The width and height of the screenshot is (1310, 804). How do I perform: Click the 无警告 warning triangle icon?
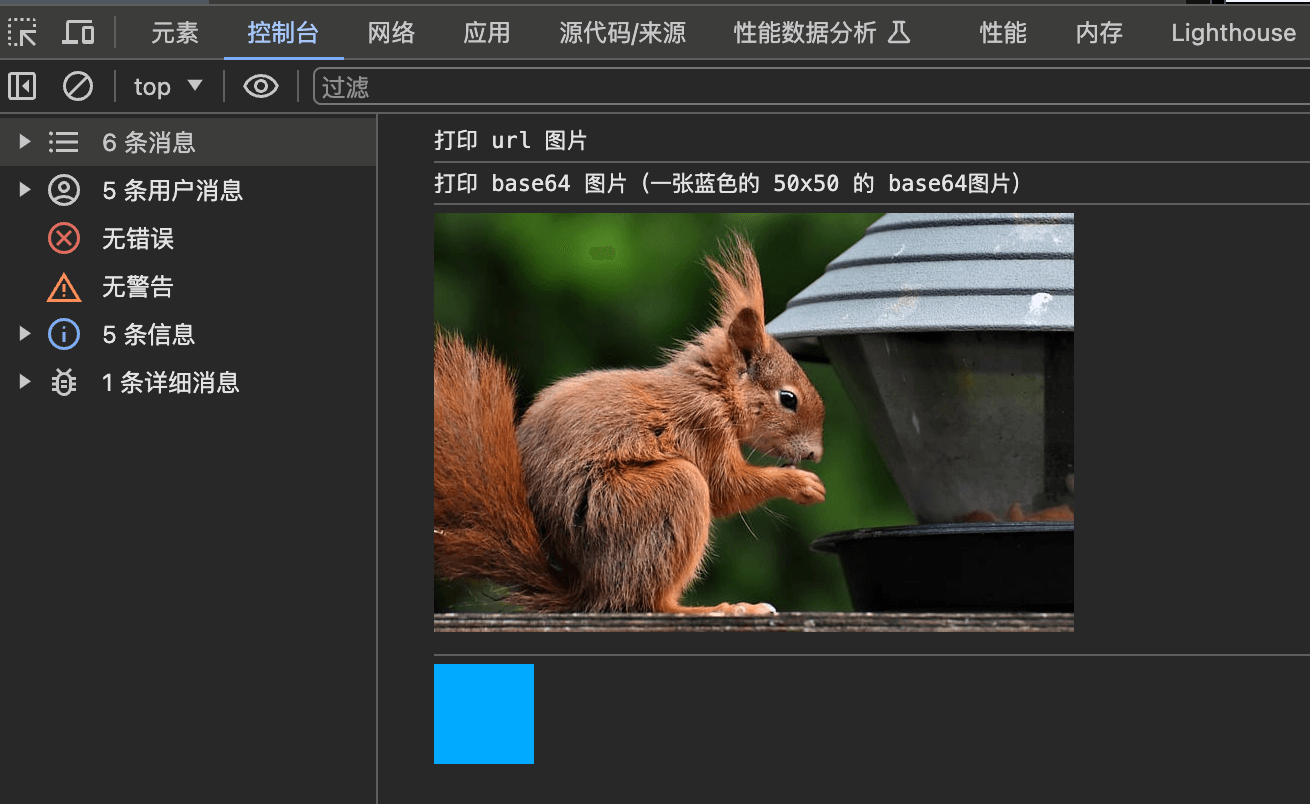(x=64, y=287)
